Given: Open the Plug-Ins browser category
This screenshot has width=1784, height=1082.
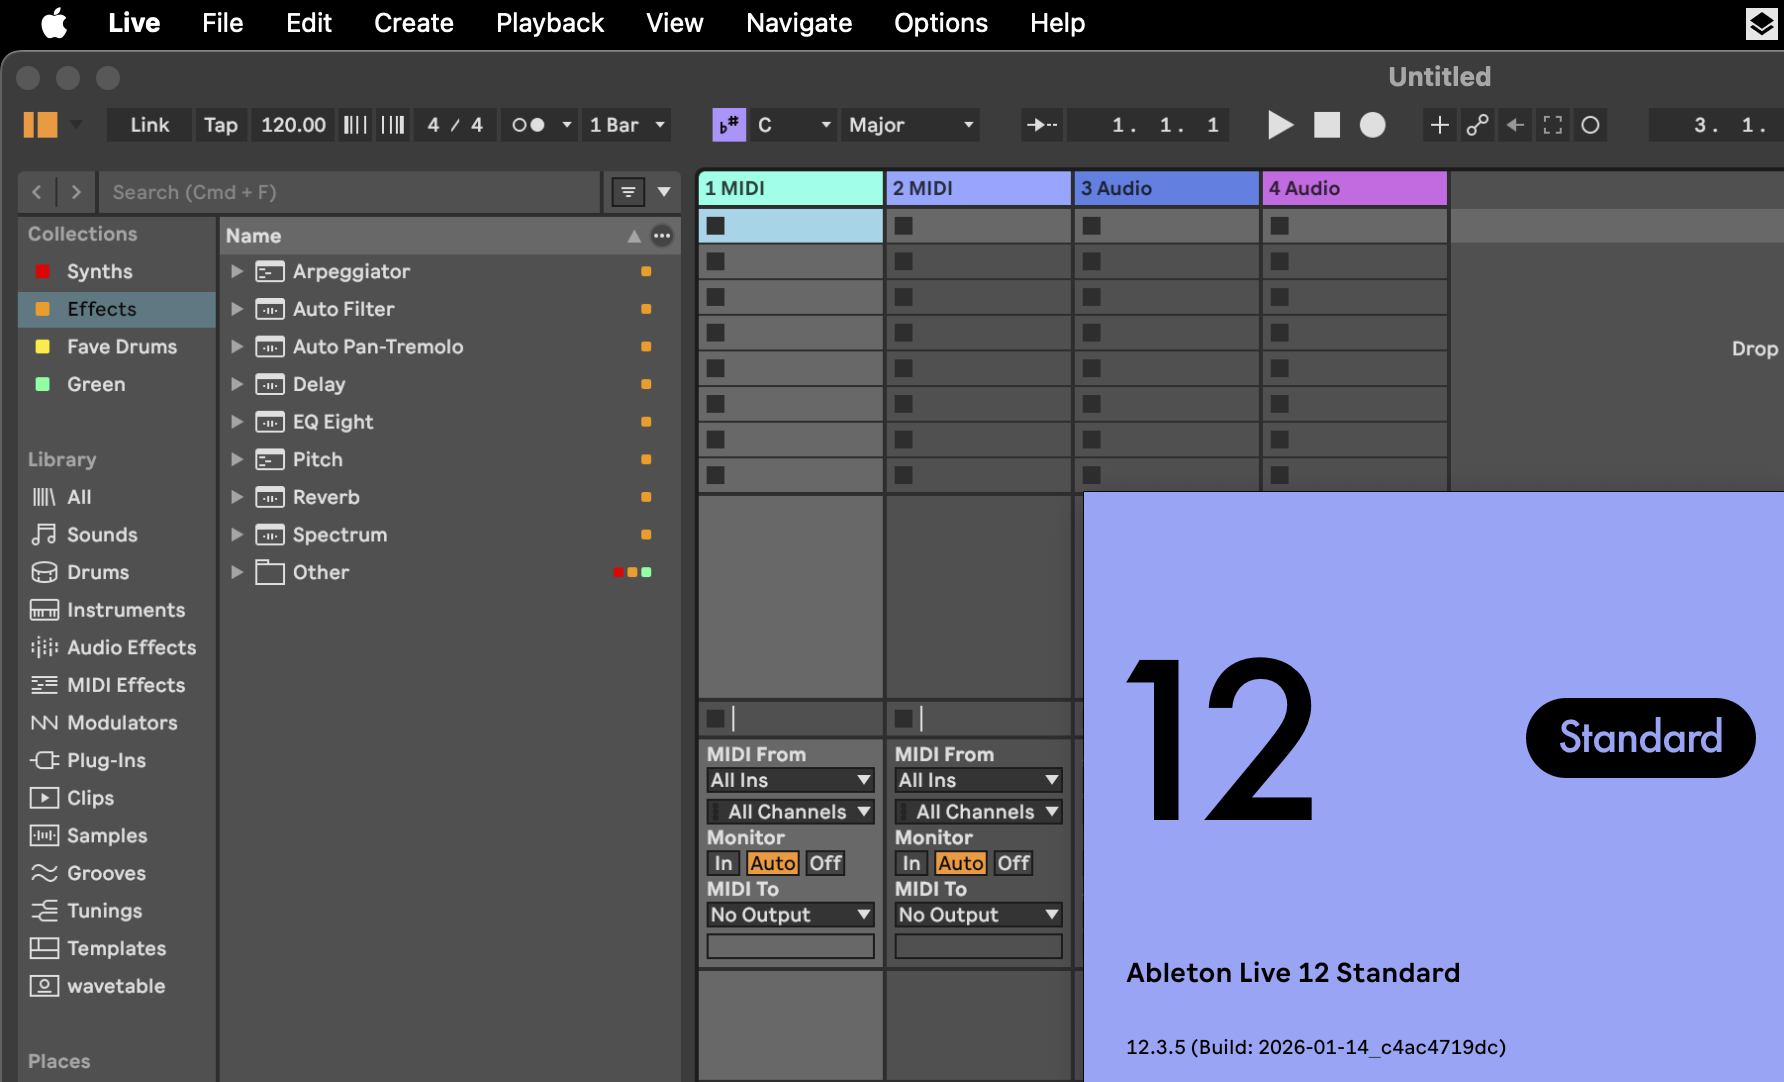Looking at the screenshot, I should (x=104, y=760).
